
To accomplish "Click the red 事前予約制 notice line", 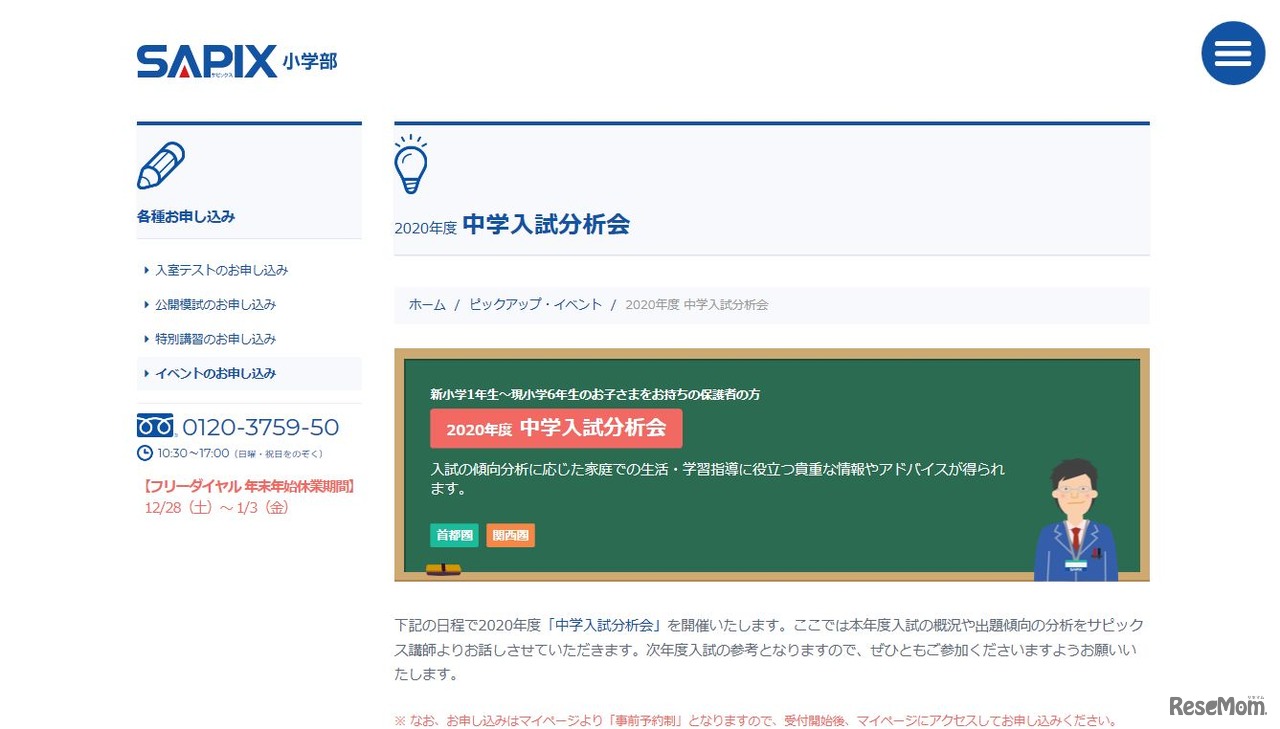I will [x=755, y=720].
